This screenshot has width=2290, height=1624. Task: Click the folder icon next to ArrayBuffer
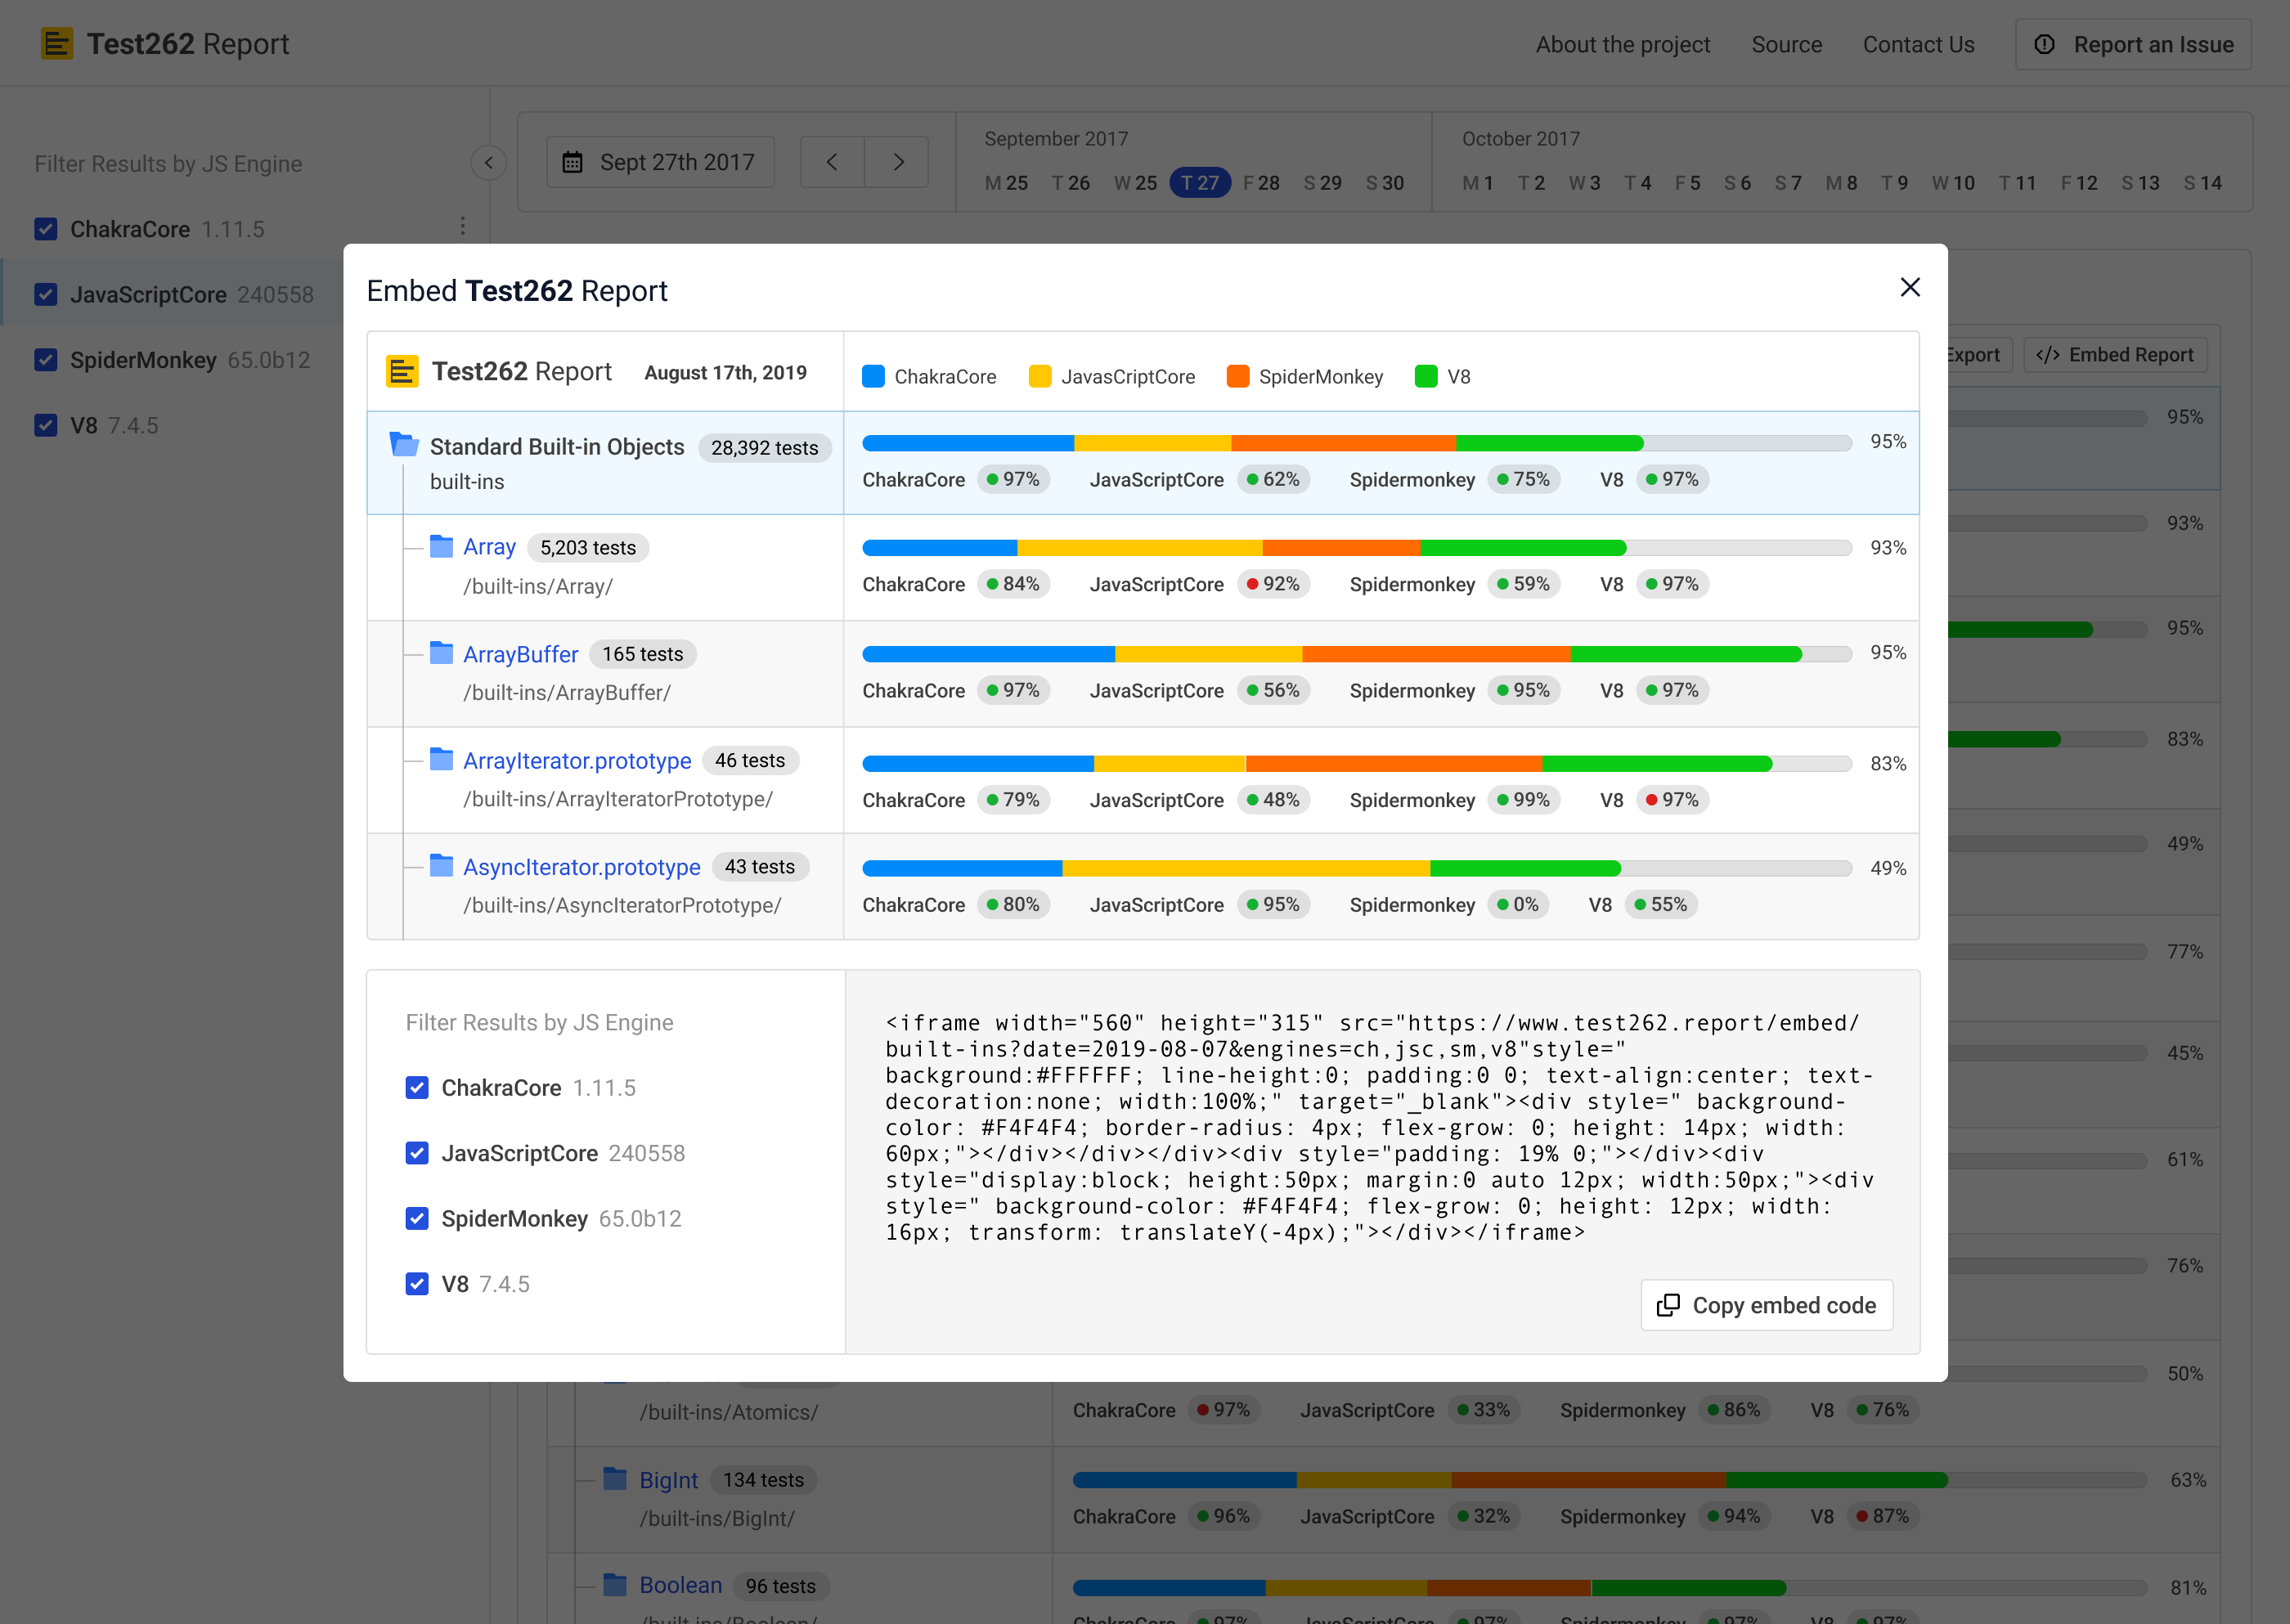[441, 653]
